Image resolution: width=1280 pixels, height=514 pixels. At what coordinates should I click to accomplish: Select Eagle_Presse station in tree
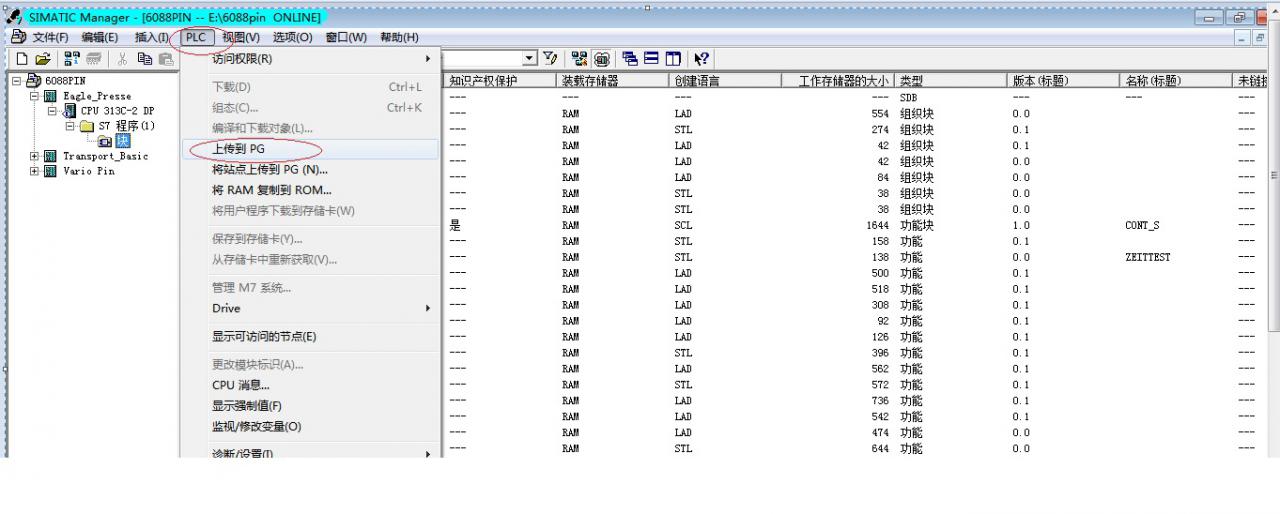(97, 96)
